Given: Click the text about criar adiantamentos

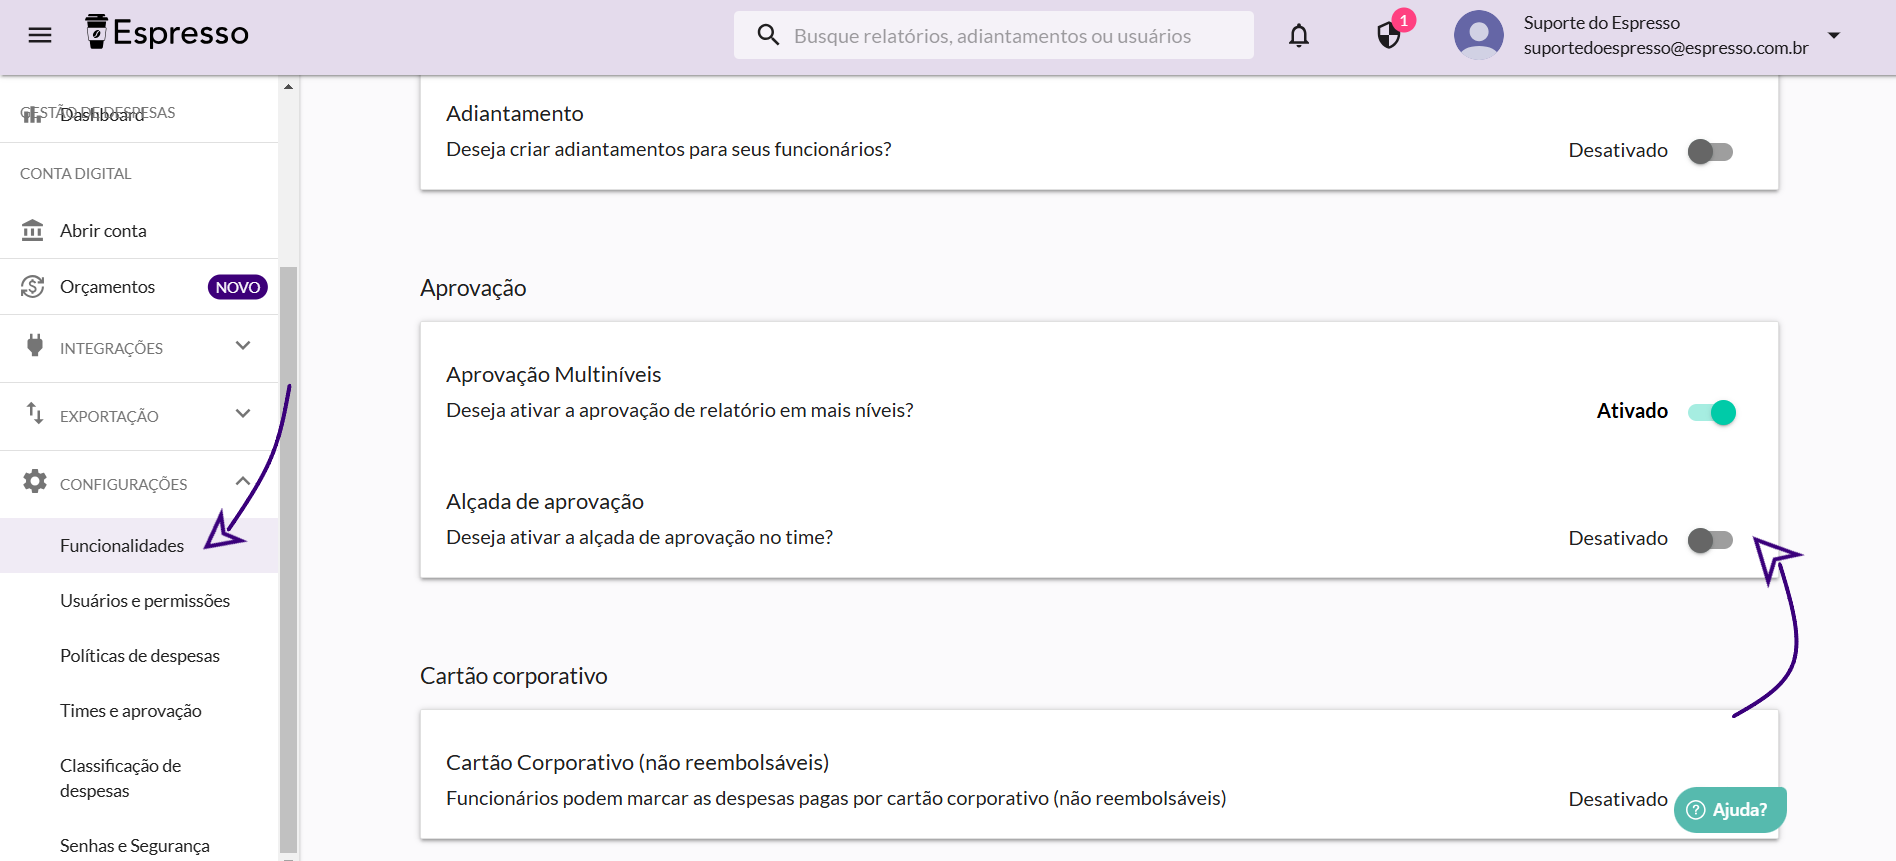Looking at the screenshot, I should click(668, 149).
